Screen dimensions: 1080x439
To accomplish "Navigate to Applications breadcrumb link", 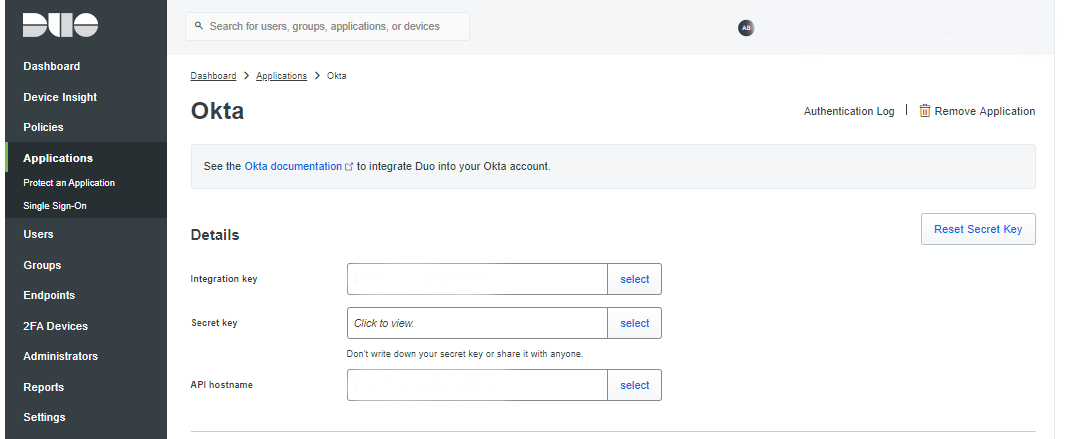I will point(281,76).
